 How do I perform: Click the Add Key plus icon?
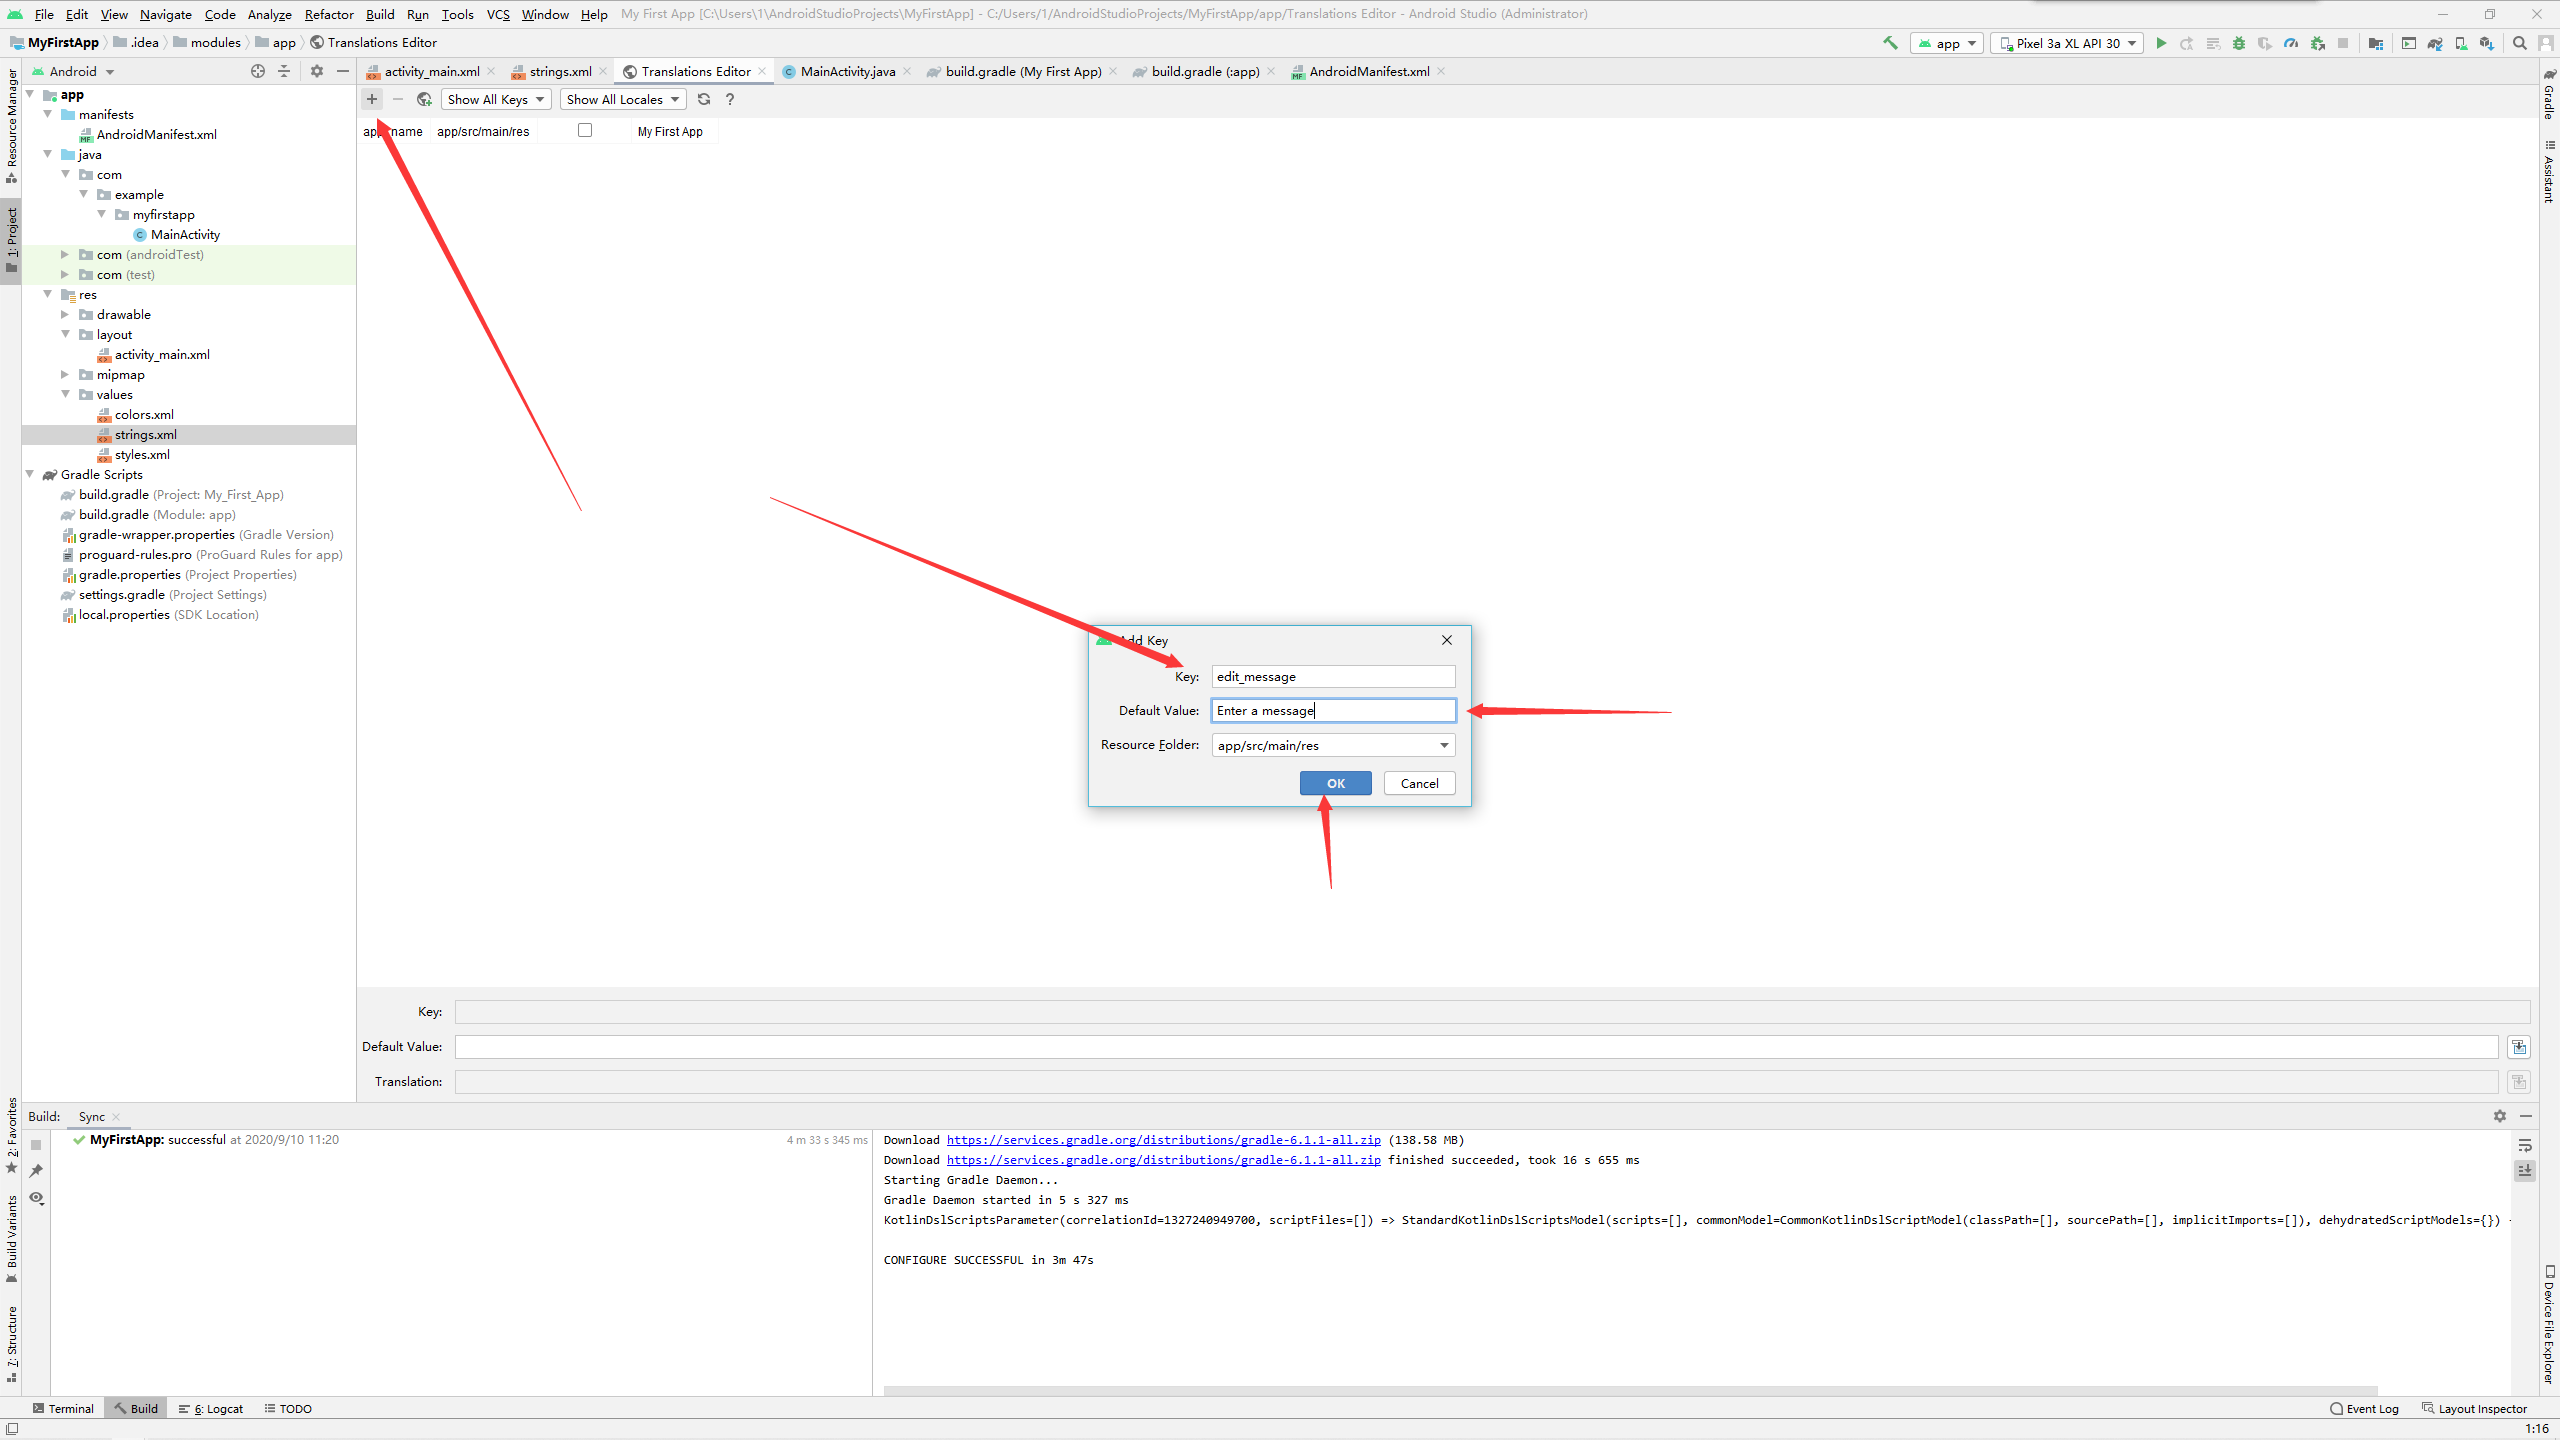[x=372, y=99]
